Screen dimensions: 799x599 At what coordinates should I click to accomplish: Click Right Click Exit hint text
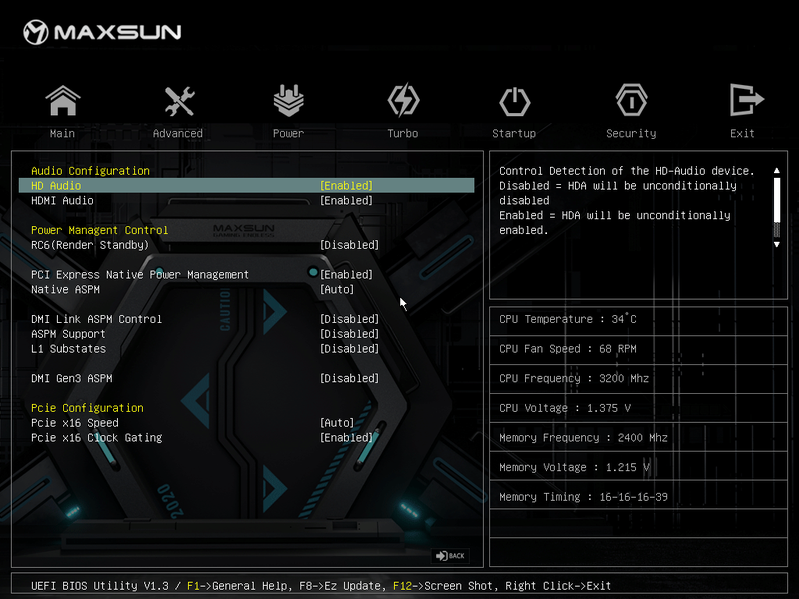pyautogui.click(x=558, y=586)
